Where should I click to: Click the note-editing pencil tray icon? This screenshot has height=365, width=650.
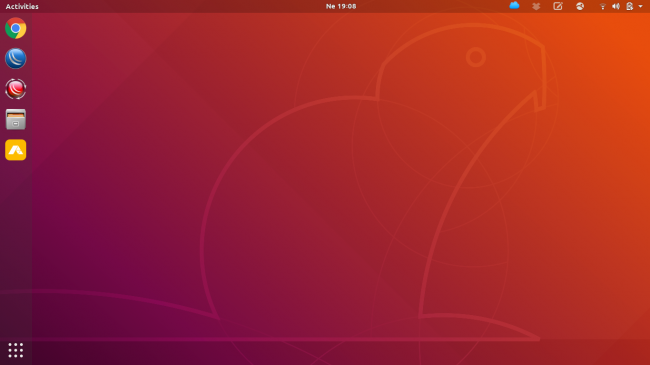pyautogui.click(x=558, y=6)
